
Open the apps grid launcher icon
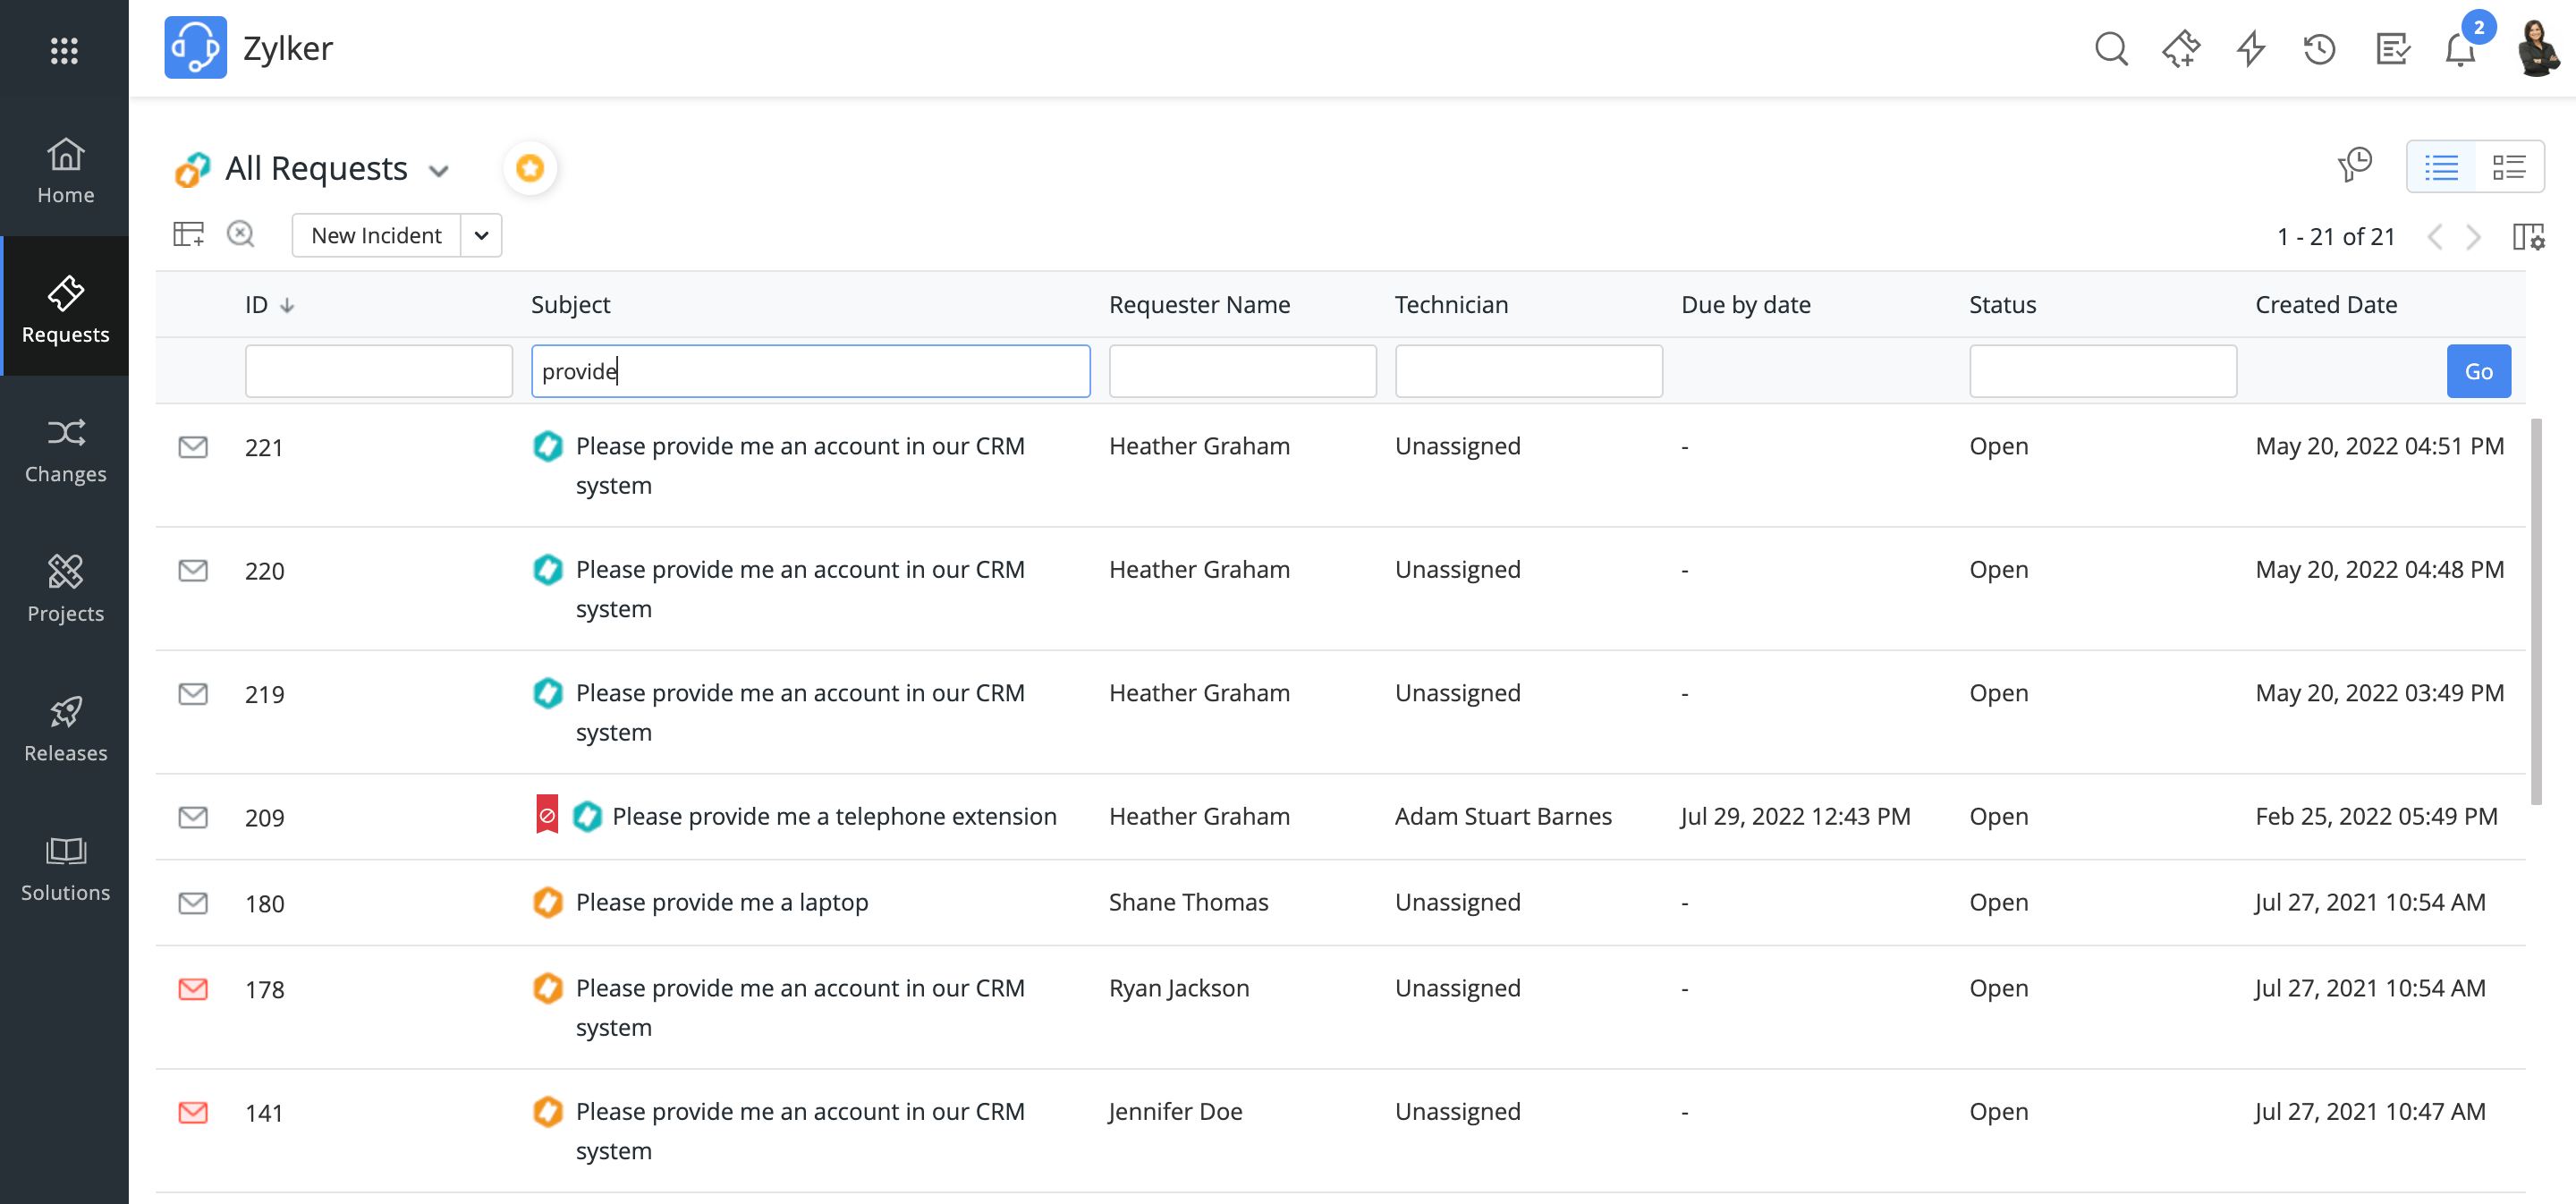point(64,50)
